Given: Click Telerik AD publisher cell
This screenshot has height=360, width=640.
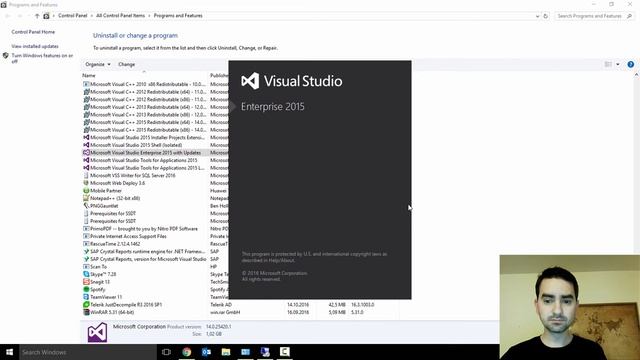Looking at the screenshot, I should (x=221, y=305).
